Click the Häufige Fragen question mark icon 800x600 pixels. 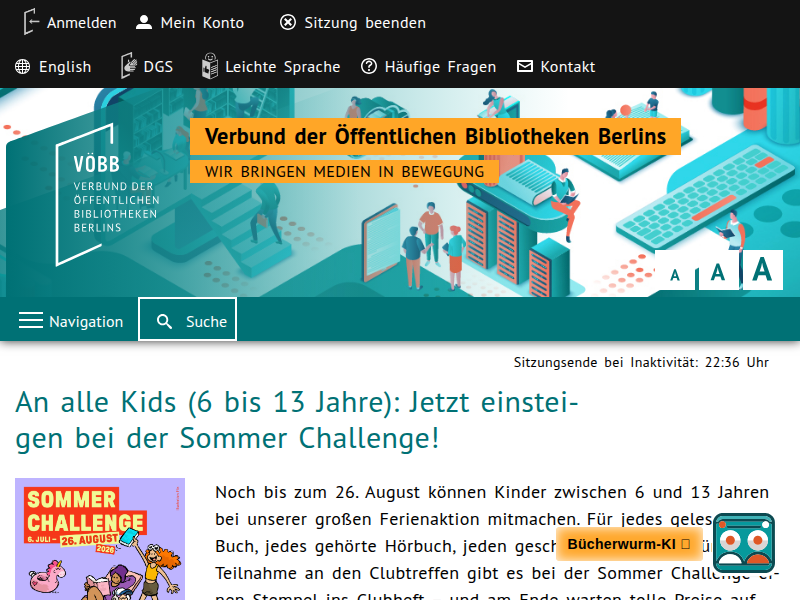(x=369, y=66)
